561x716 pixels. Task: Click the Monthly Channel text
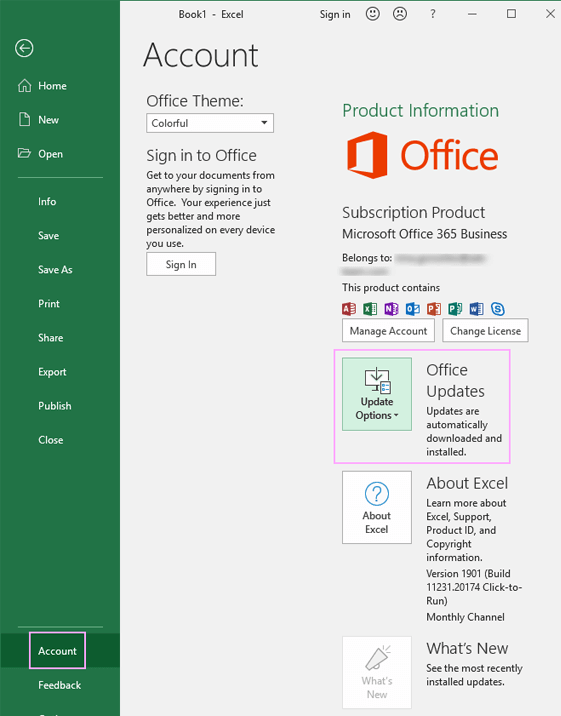pos(465,617)
